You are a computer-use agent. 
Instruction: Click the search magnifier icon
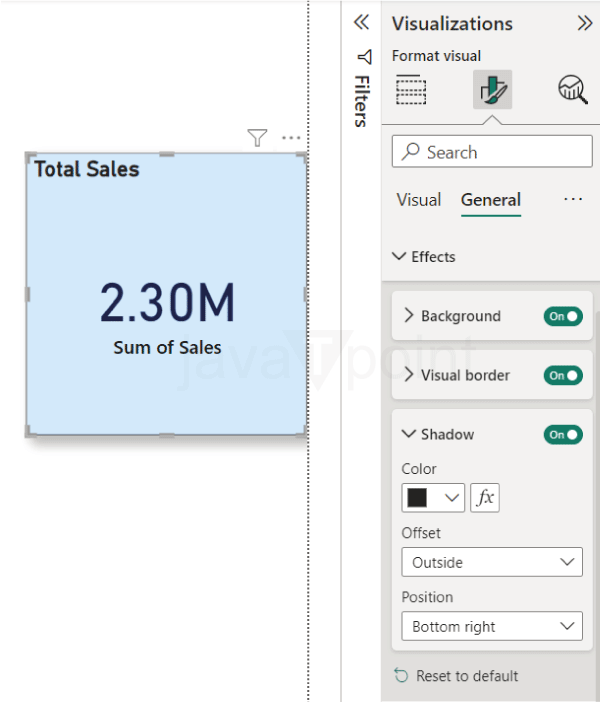(410, 151)
